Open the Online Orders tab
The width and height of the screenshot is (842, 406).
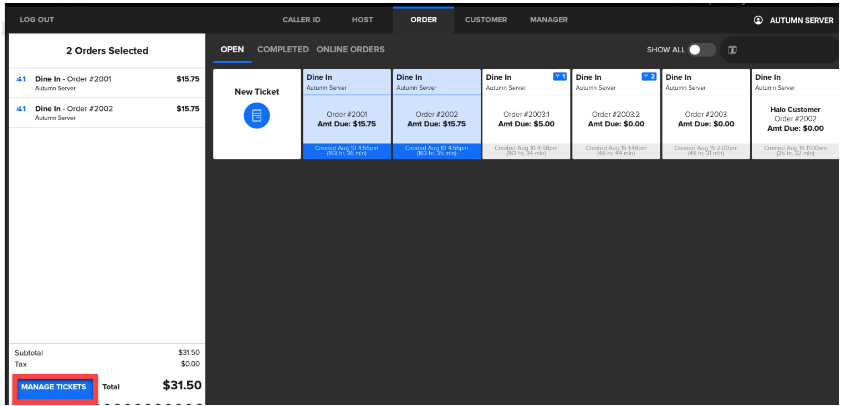(350, 50)
